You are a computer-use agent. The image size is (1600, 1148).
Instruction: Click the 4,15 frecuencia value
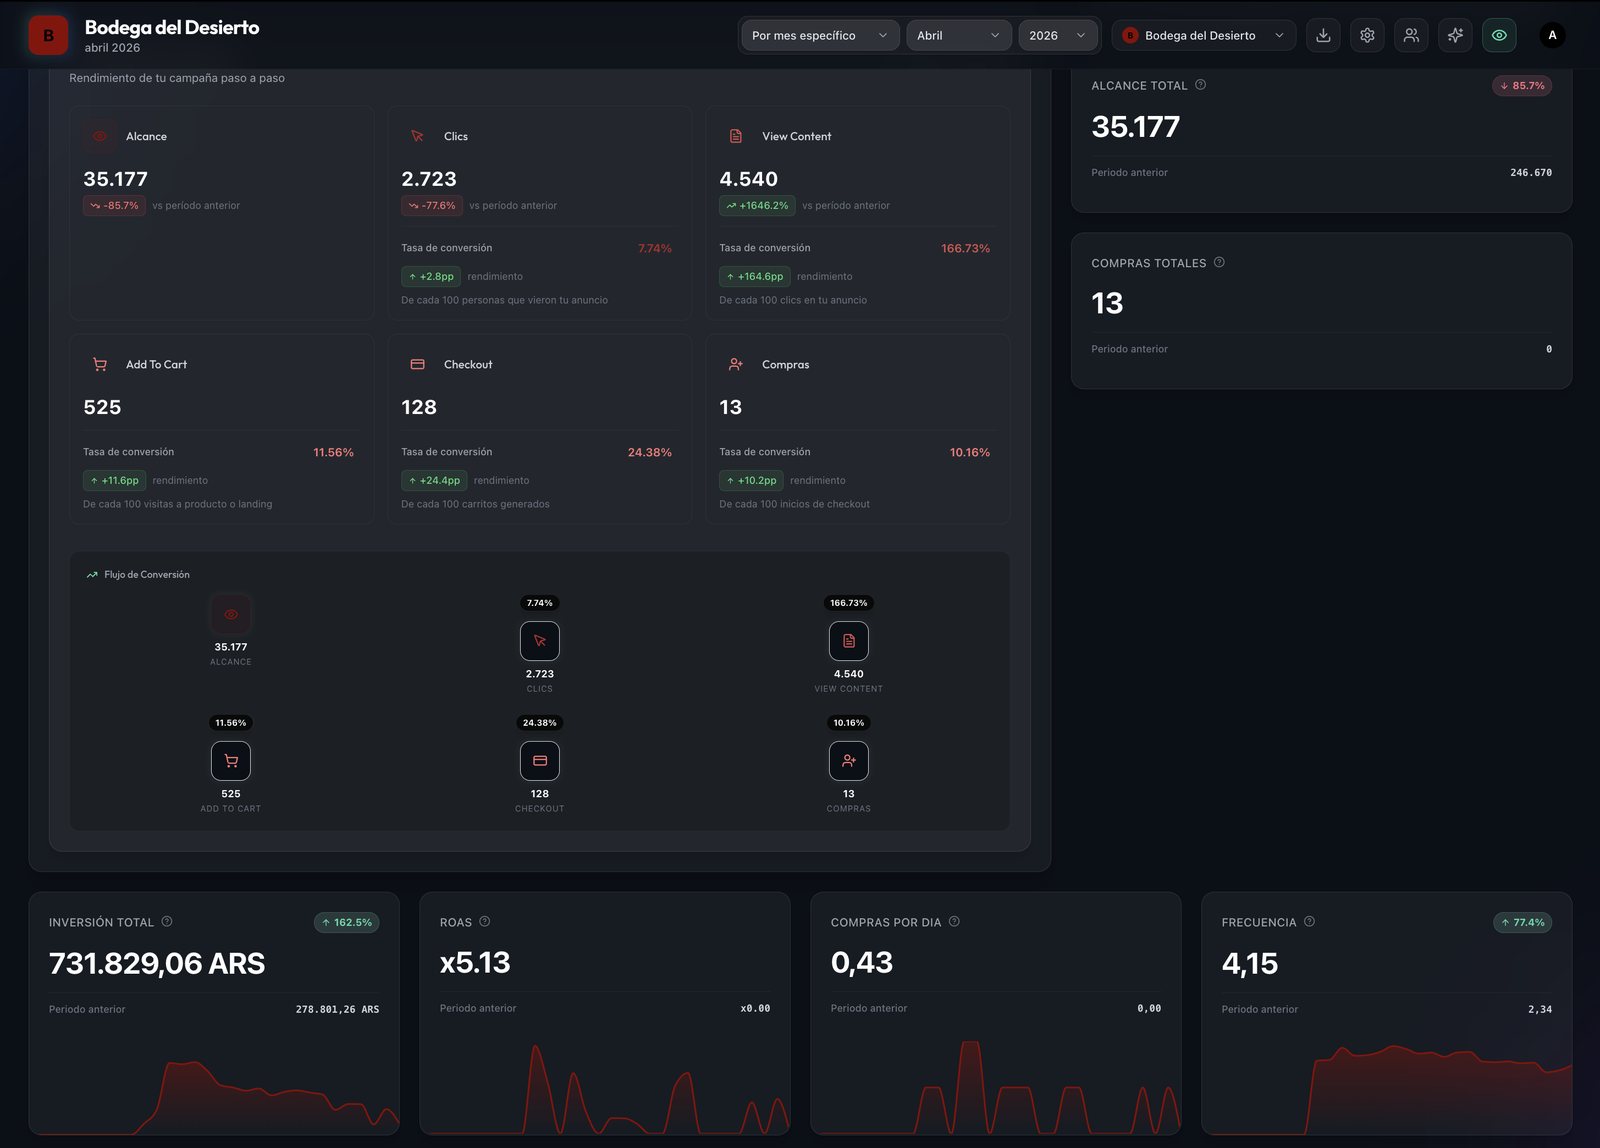point(1250,964)
